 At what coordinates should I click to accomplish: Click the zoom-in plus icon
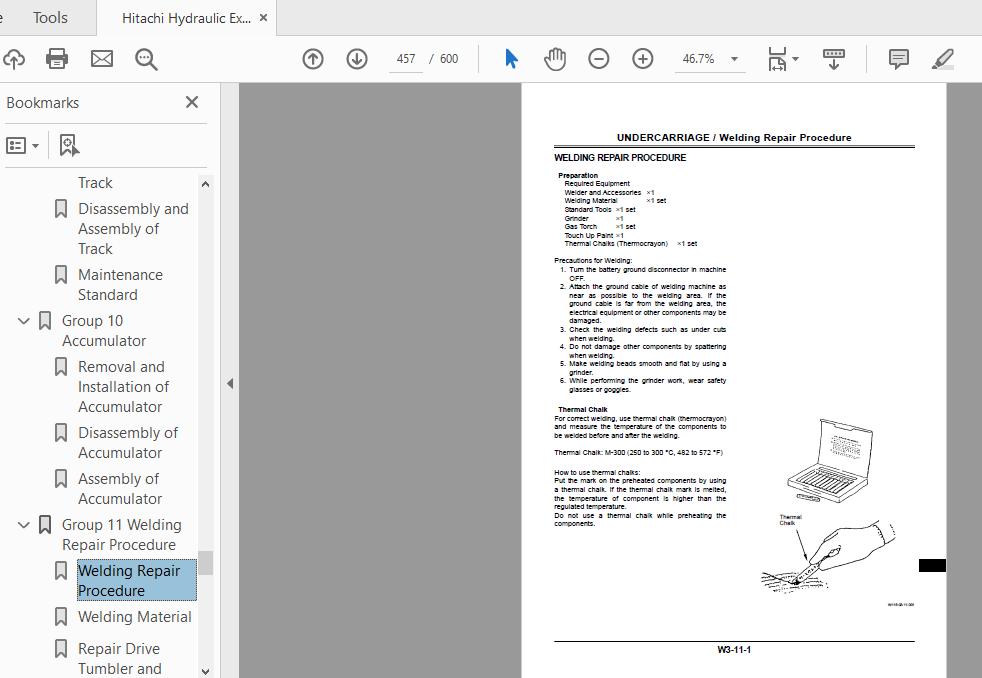click(643, 59)
